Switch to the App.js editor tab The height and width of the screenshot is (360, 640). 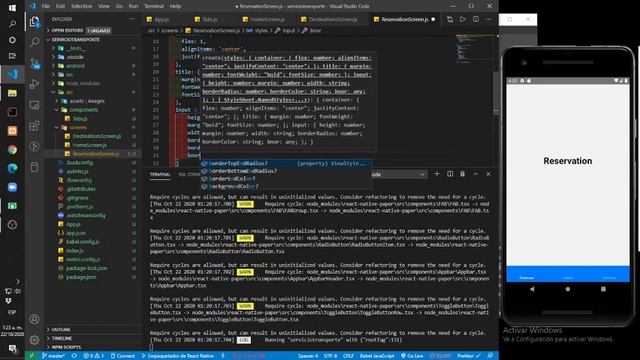[162, 19]
